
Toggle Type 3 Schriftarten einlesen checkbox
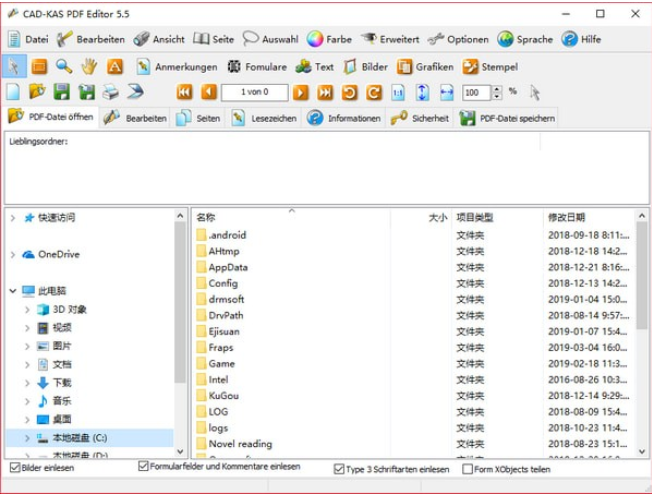339,469
